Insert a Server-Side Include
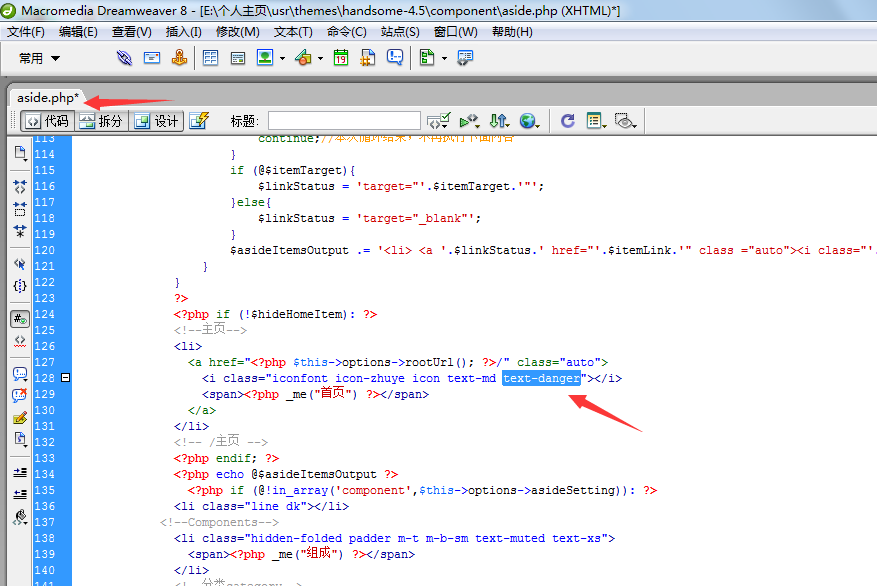Image resolution: width=877 pixels, height=586 pixels. point(367,58)
